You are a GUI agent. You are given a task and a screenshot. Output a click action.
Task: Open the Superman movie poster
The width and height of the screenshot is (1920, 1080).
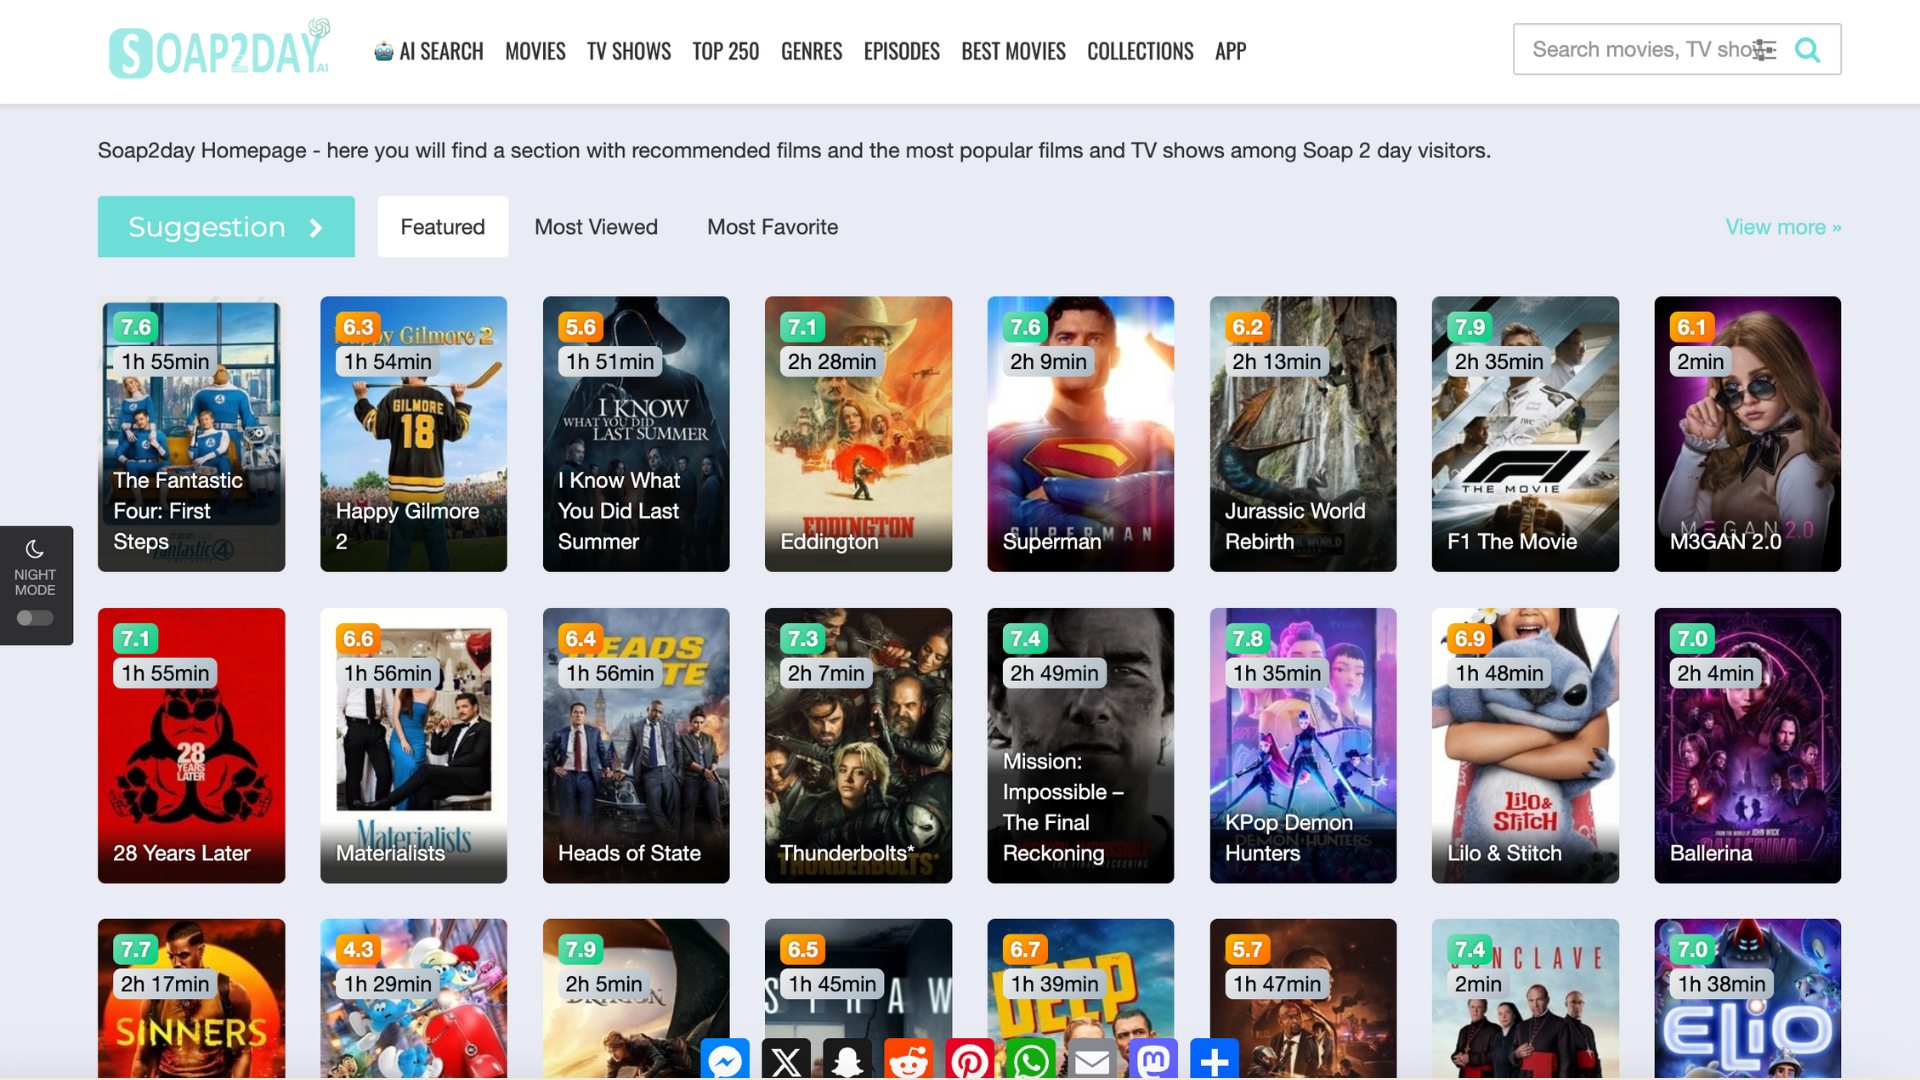point(1080,434)
